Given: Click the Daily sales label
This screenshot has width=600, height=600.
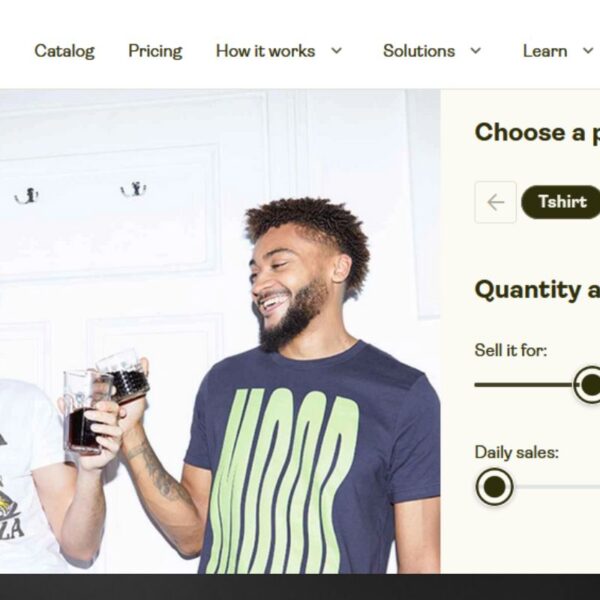Looking at the screenshot, I should pos(517,452).
